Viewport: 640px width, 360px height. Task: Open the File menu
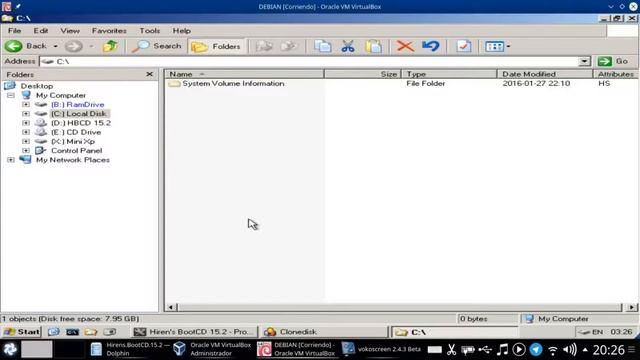(x=14, y=31)
